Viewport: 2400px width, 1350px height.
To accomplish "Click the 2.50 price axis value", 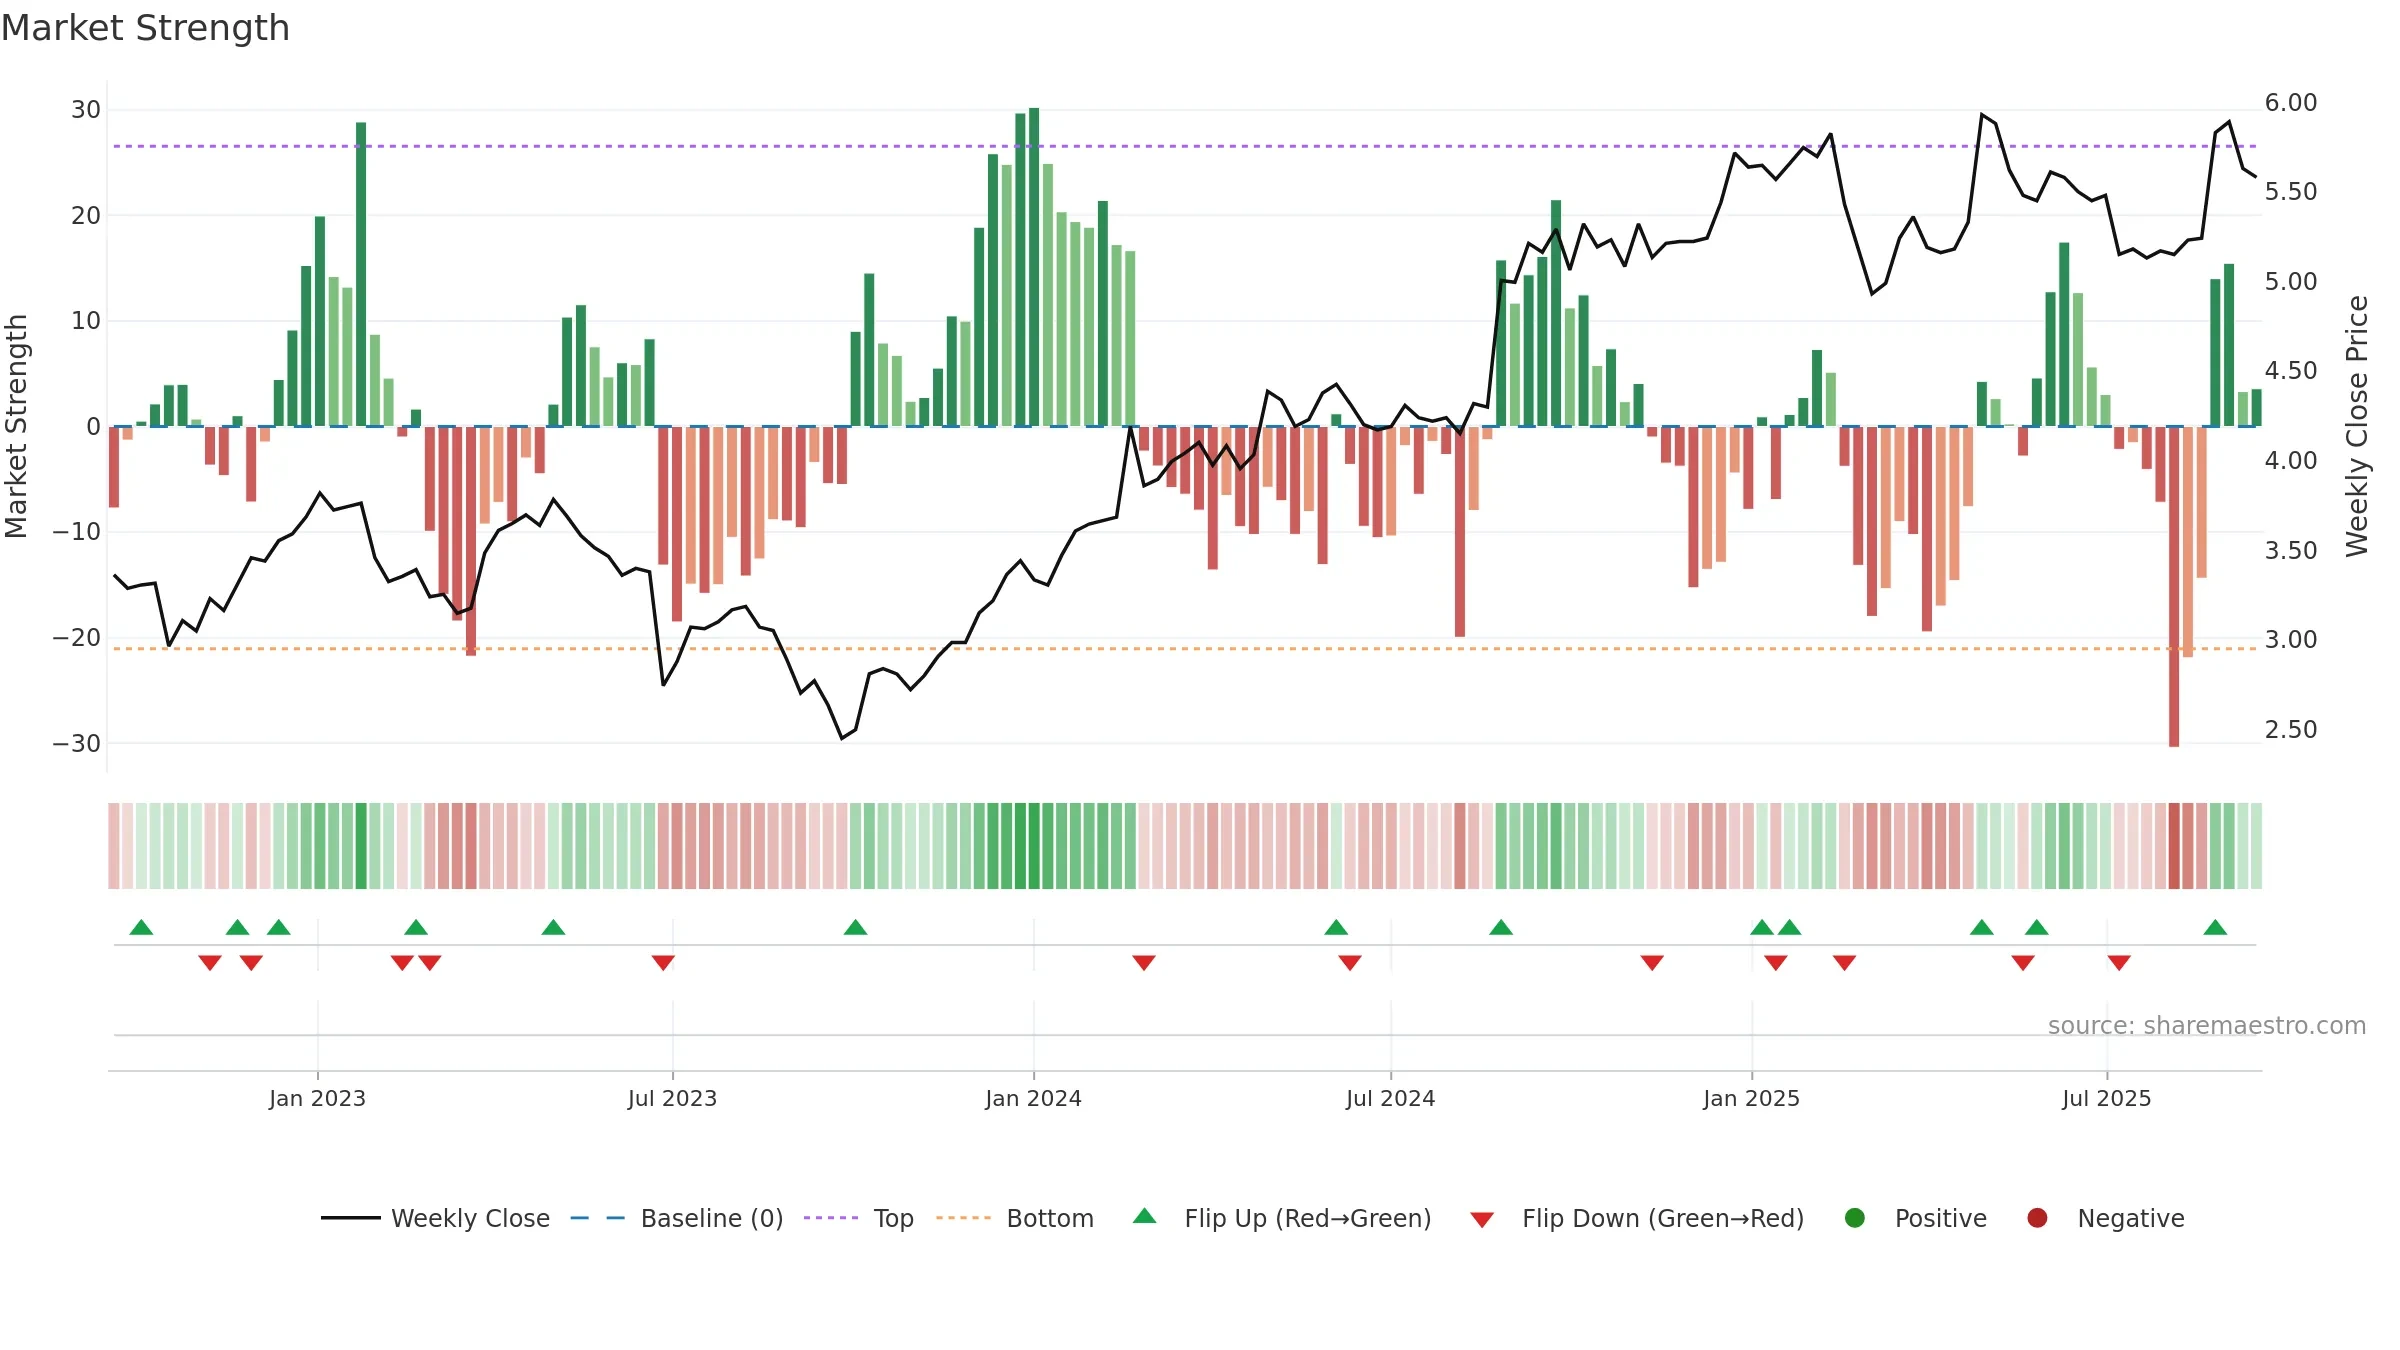I will point(2290,730).
